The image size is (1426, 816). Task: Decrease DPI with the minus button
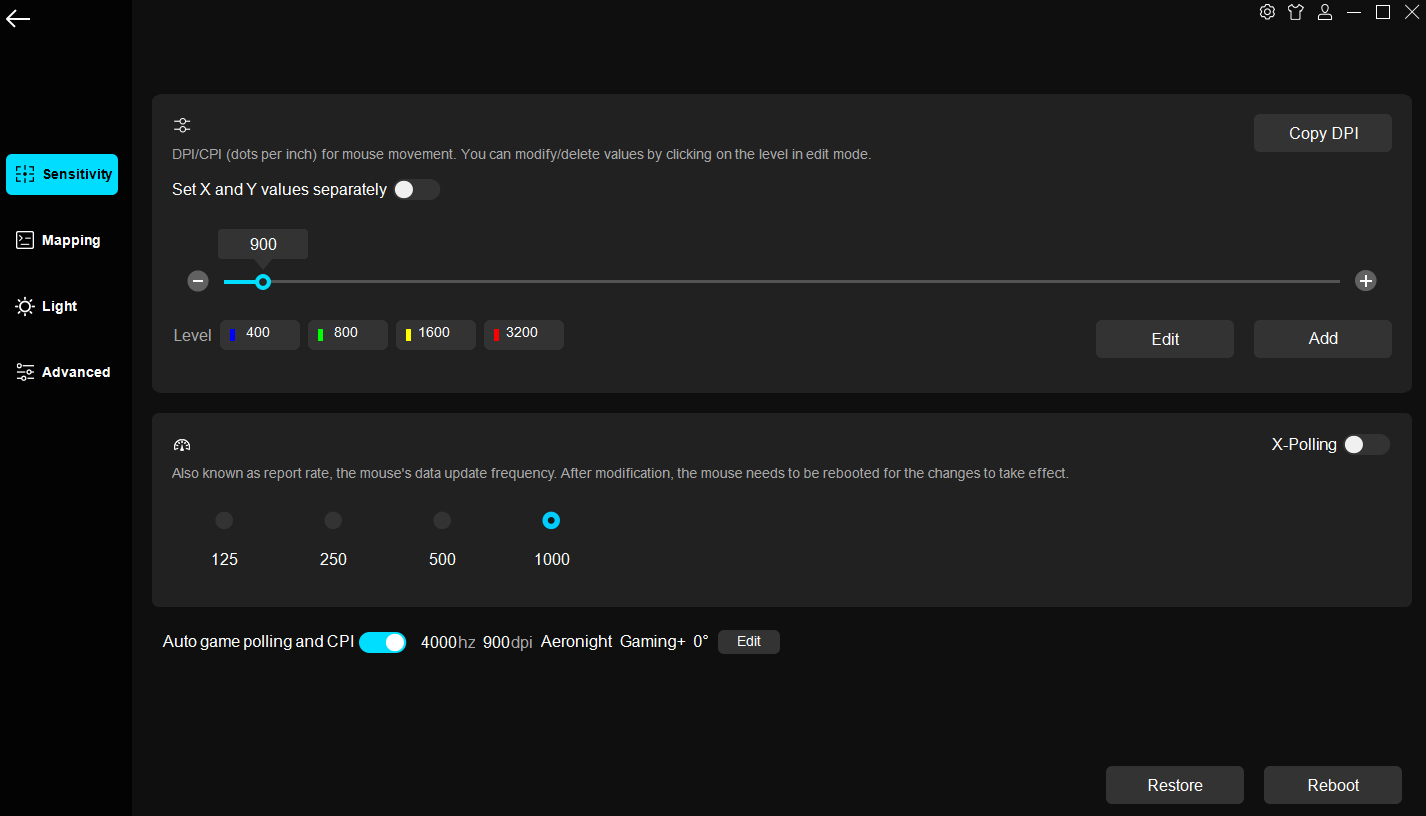click(x=198, y=281)
